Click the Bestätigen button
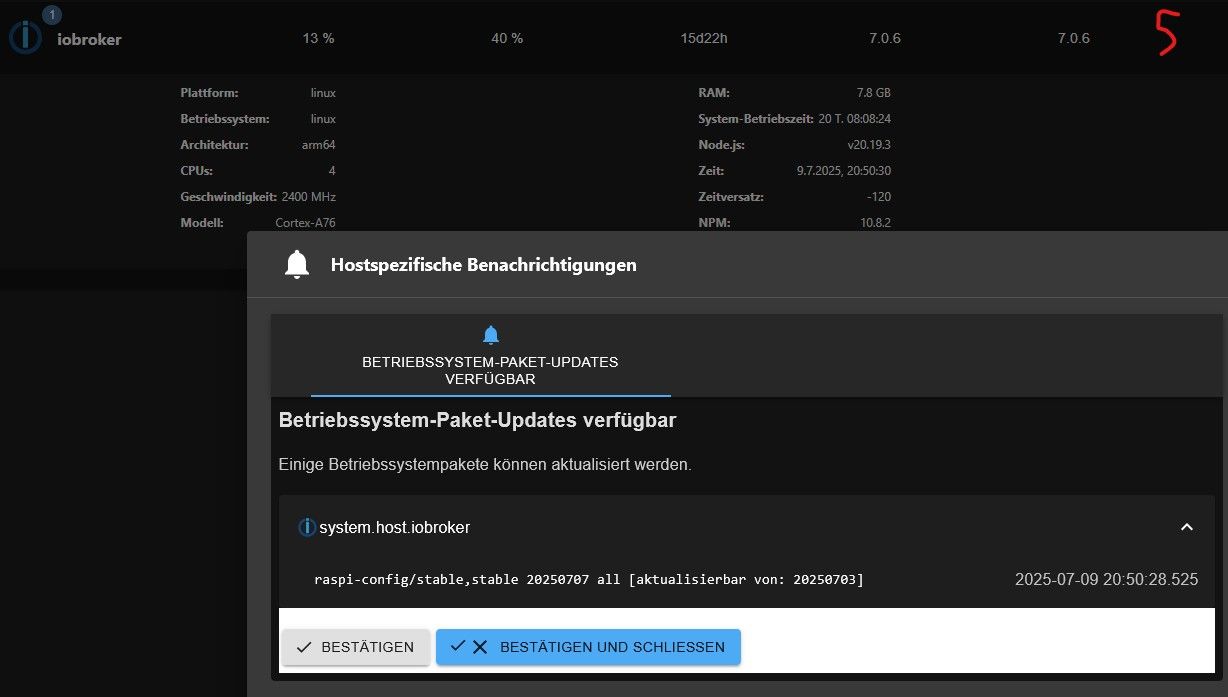Screen dimensions: 1228x697 (x=356, y=647)
